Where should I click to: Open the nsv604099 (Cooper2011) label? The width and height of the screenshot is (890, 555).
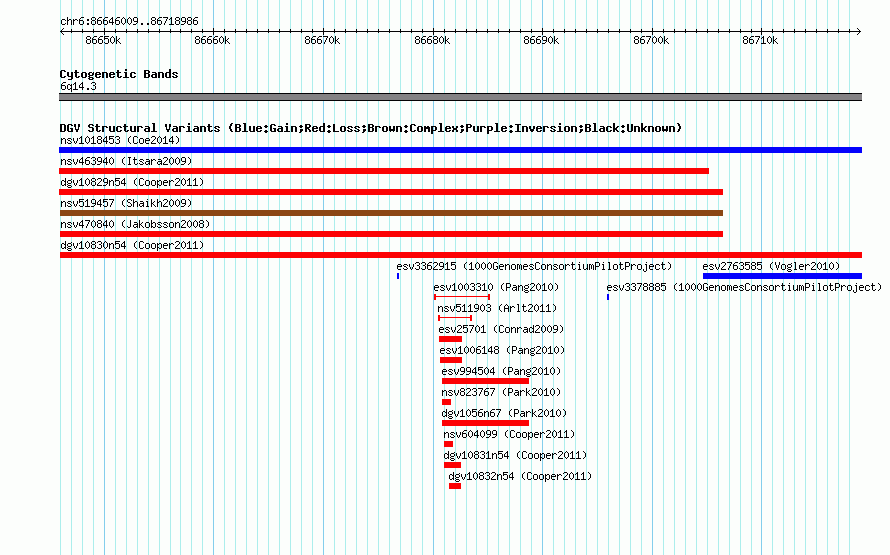pyautogui.click(x=509, y=434)
